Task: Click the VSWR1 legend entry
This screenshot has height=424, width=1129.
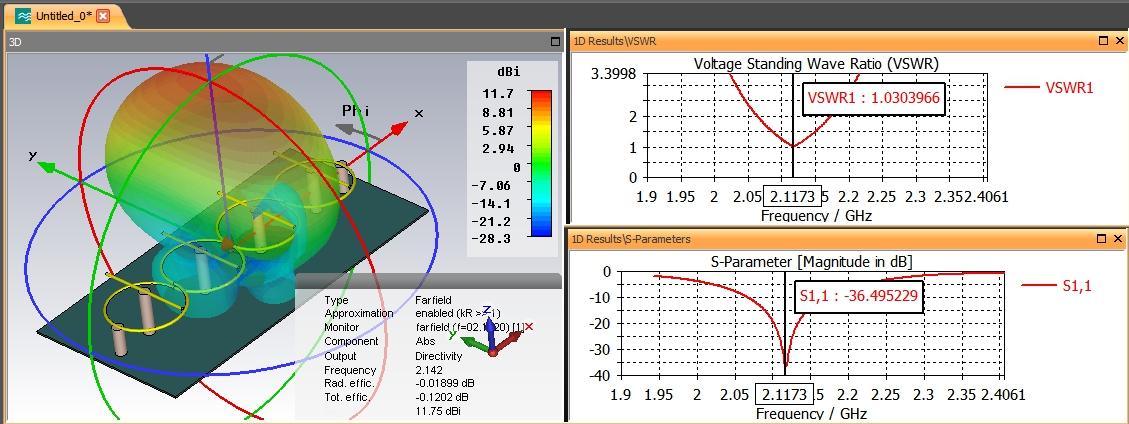Action: [1048, 87]
